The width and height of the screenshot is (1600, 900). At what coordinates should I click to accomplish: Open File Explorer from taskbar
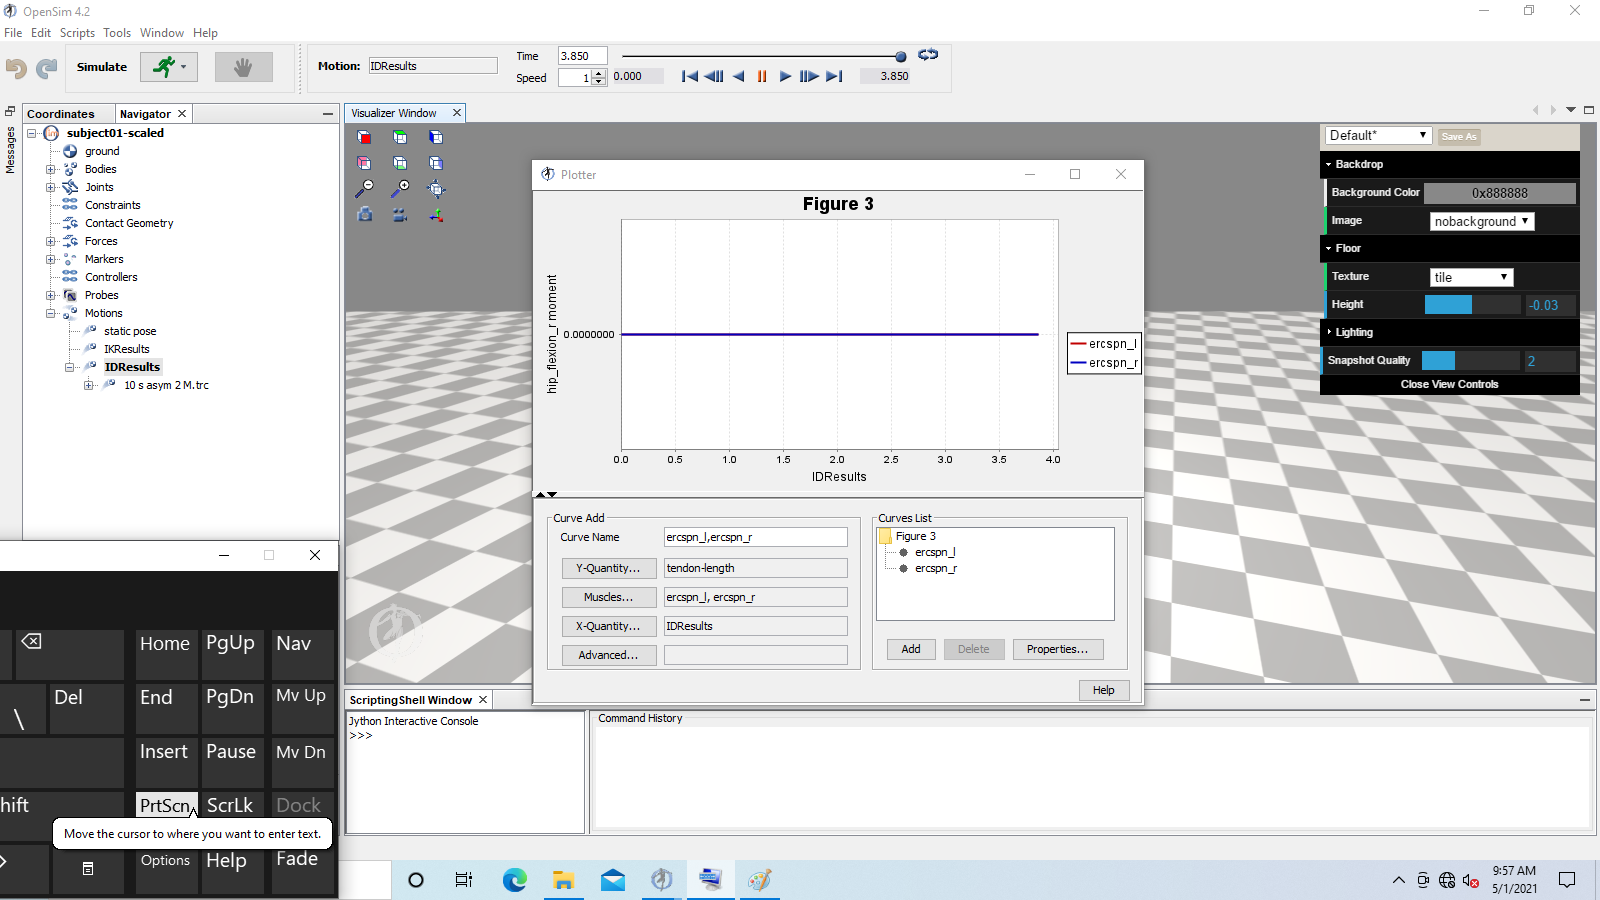coord(563,880)
